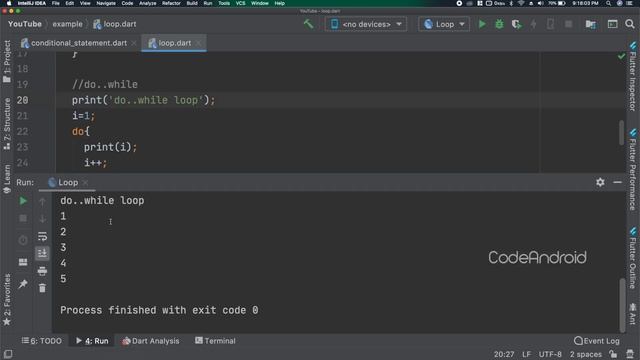
Task: Click the green inspection checkmark
Action: pyautogui.click(x=621, y=56)
